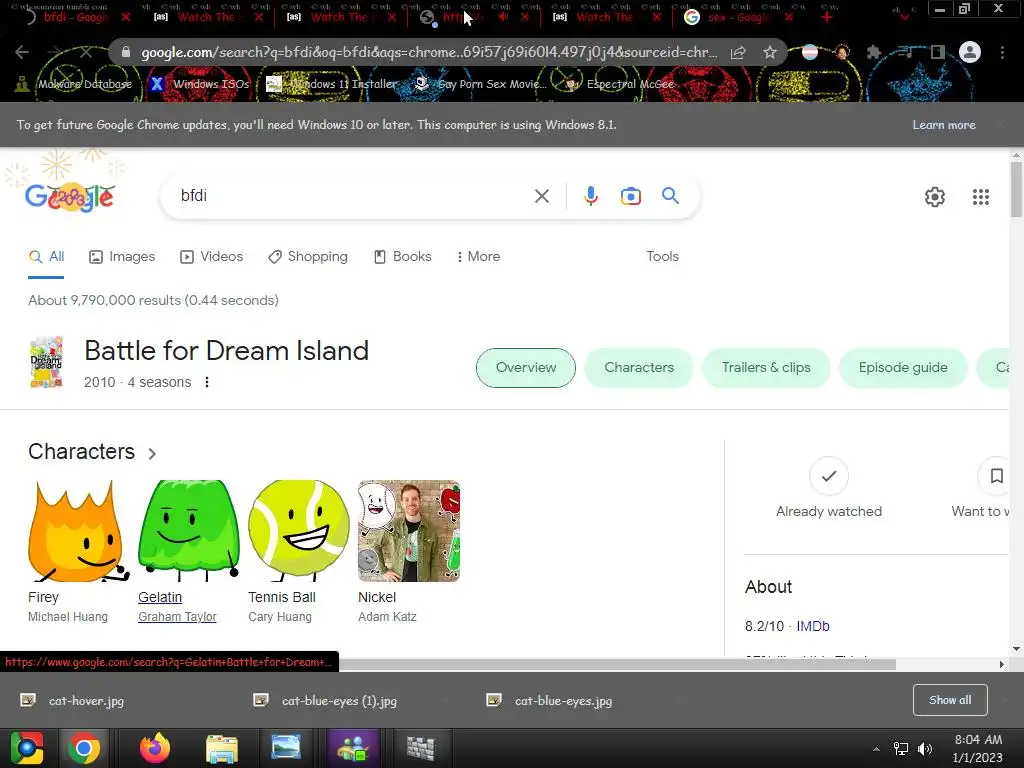1024x768 pixels.
Task: Switch to Images results tab
Action: 122,257
